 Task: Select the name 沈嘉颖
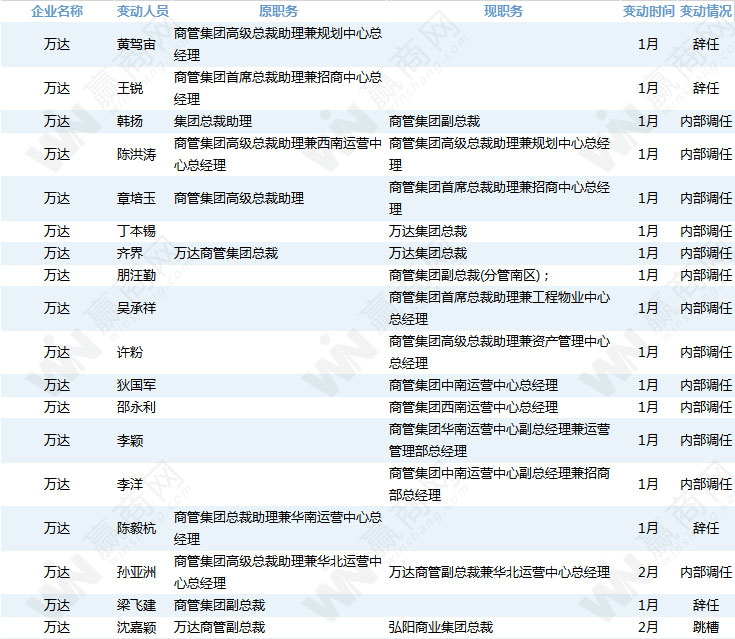pos(136,627)
